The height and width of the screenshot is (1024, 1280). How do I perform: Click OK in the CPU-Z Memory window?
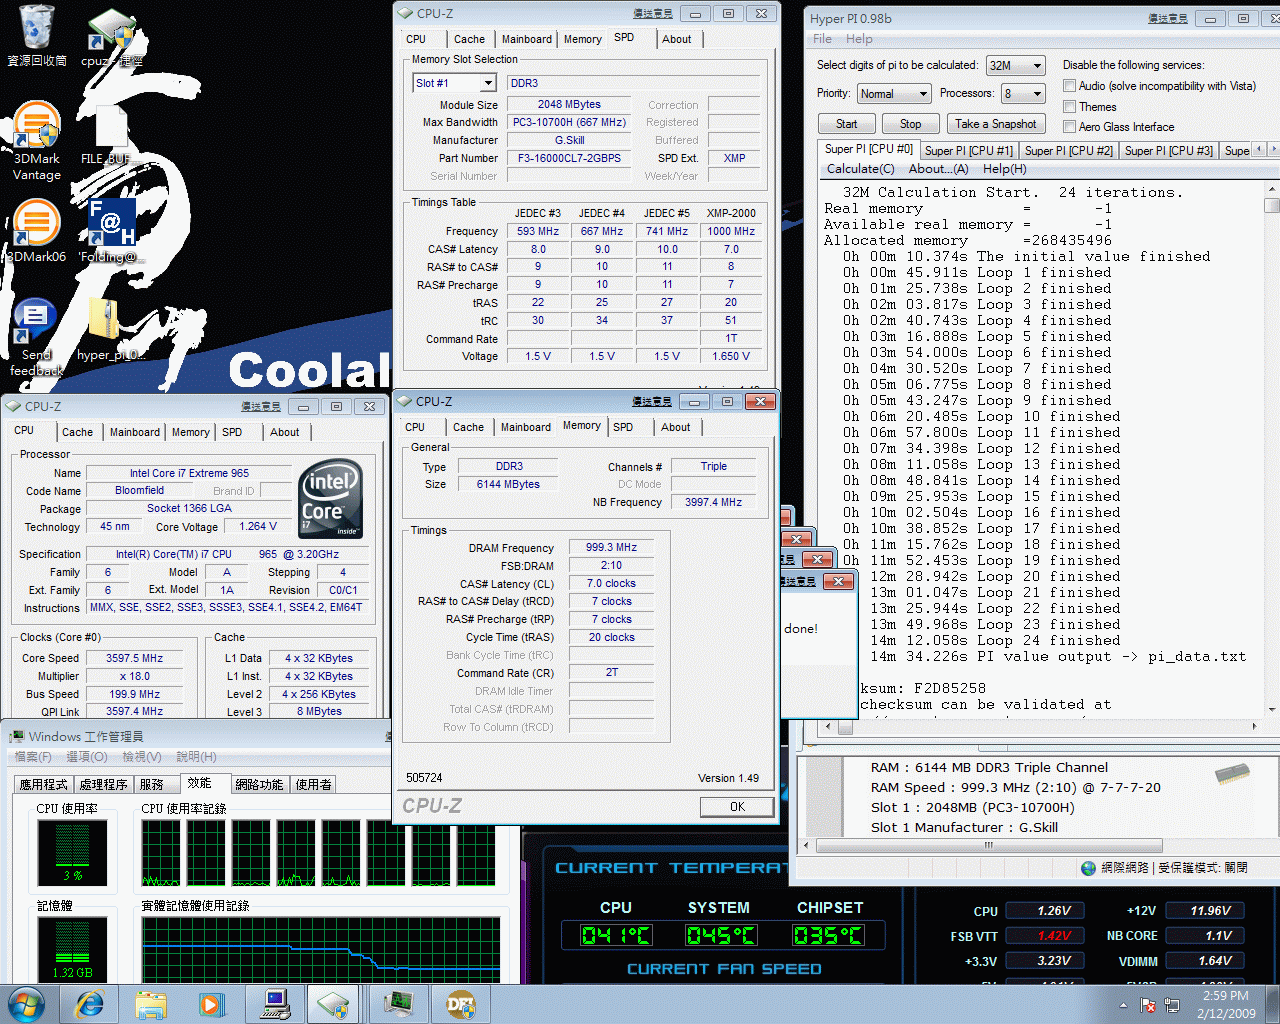[737, 807]
